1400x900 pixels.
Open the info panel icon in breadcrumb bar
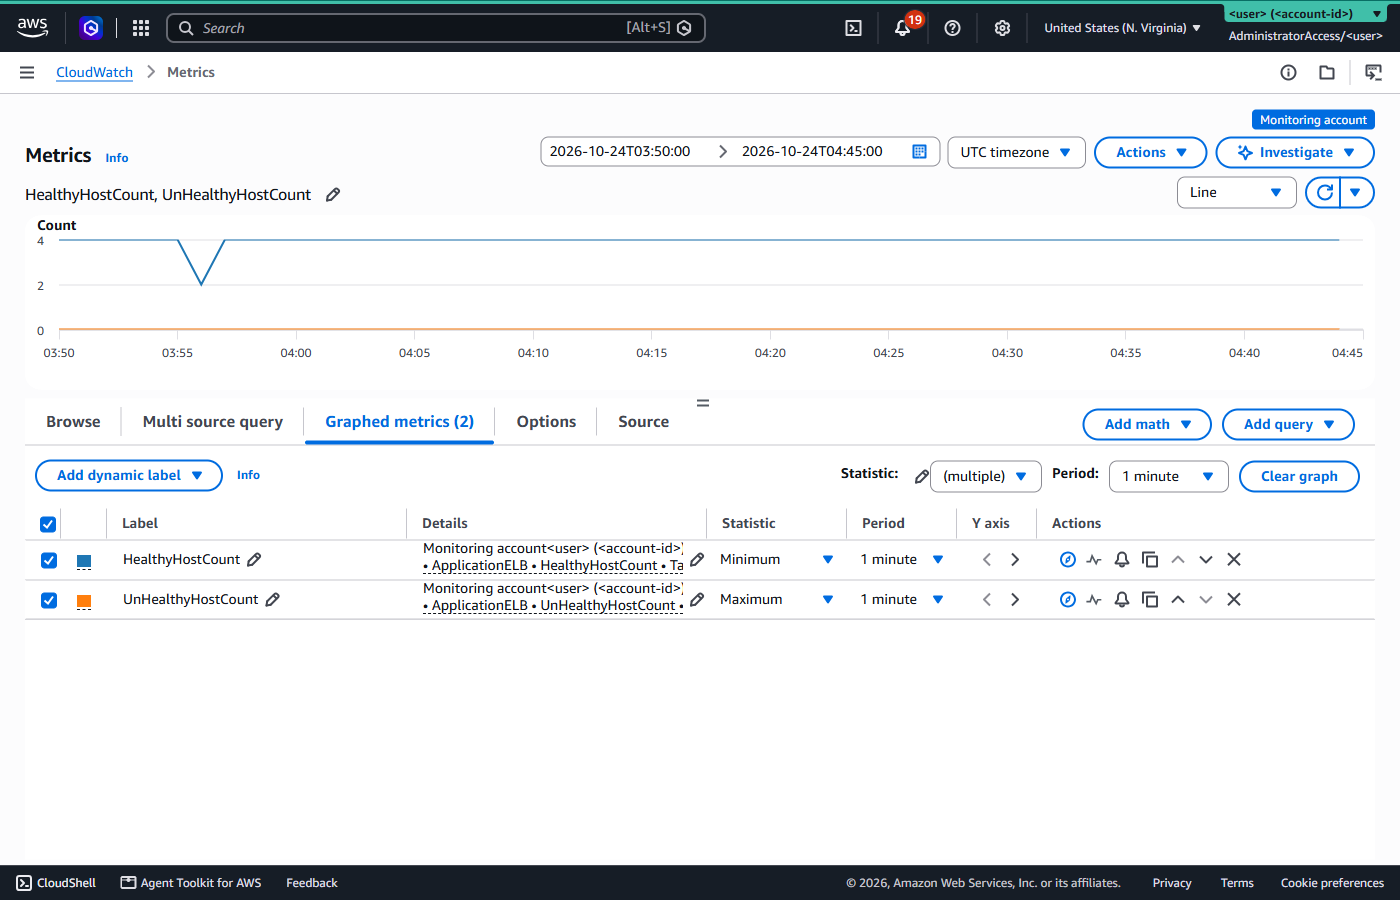(1288, 72)
